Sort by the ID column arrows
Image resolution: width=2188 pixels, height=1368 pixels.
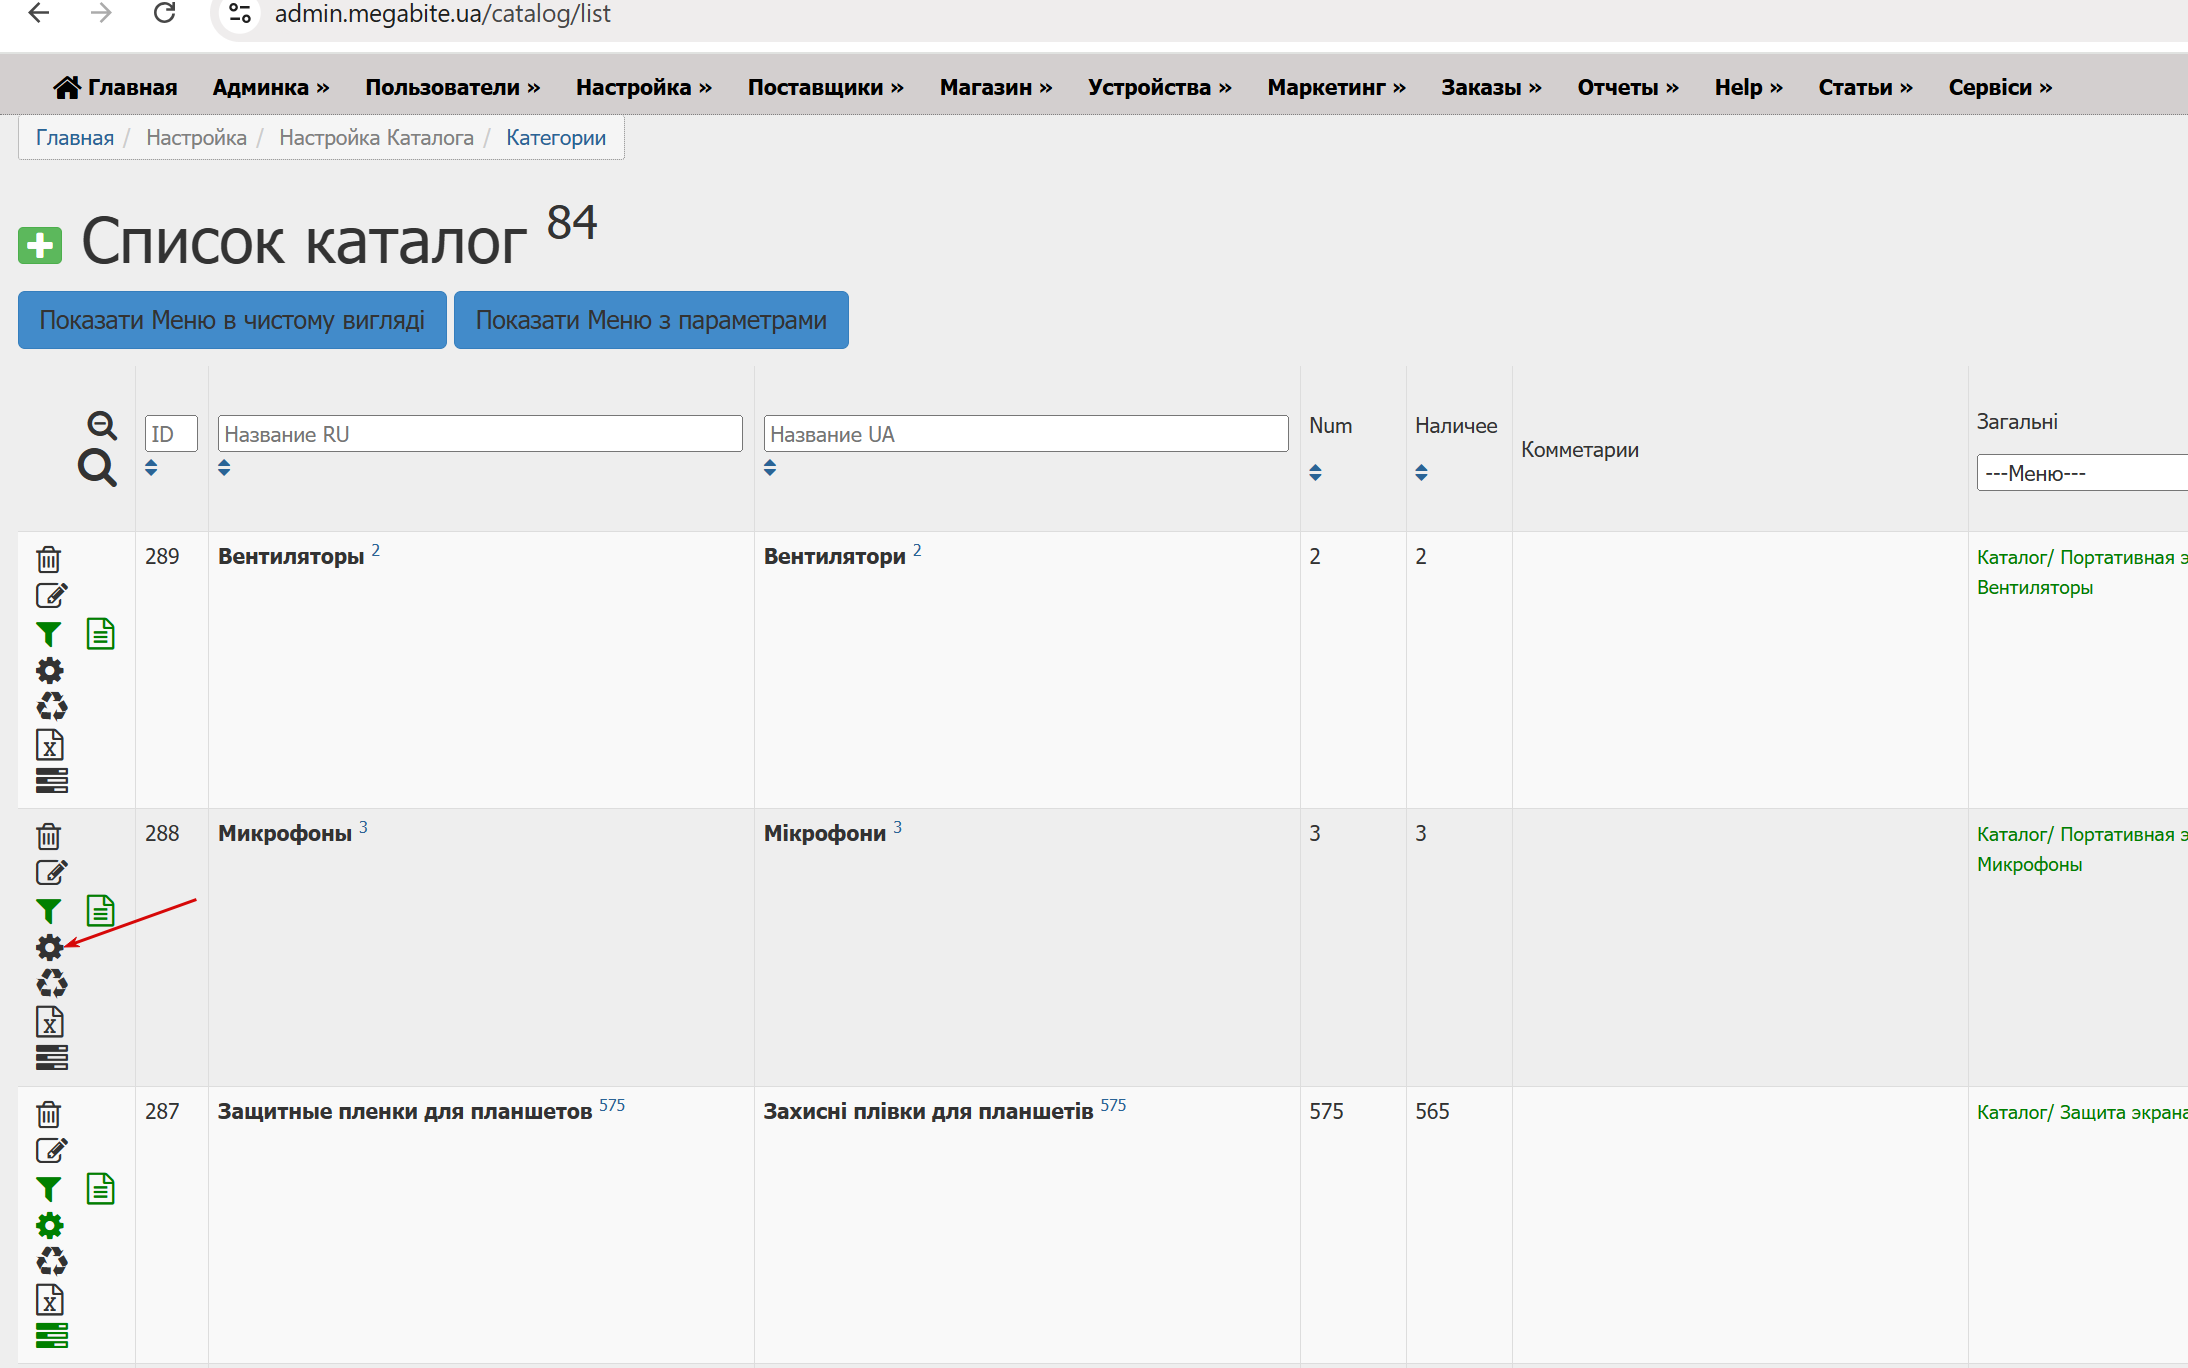151,467
